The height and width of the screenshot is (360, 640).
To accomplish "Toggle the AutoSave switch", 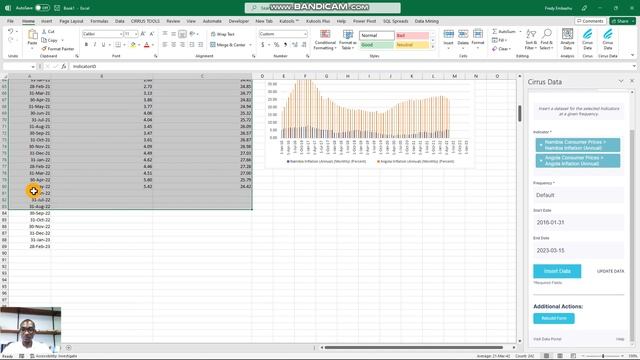I will click(42, 8).
